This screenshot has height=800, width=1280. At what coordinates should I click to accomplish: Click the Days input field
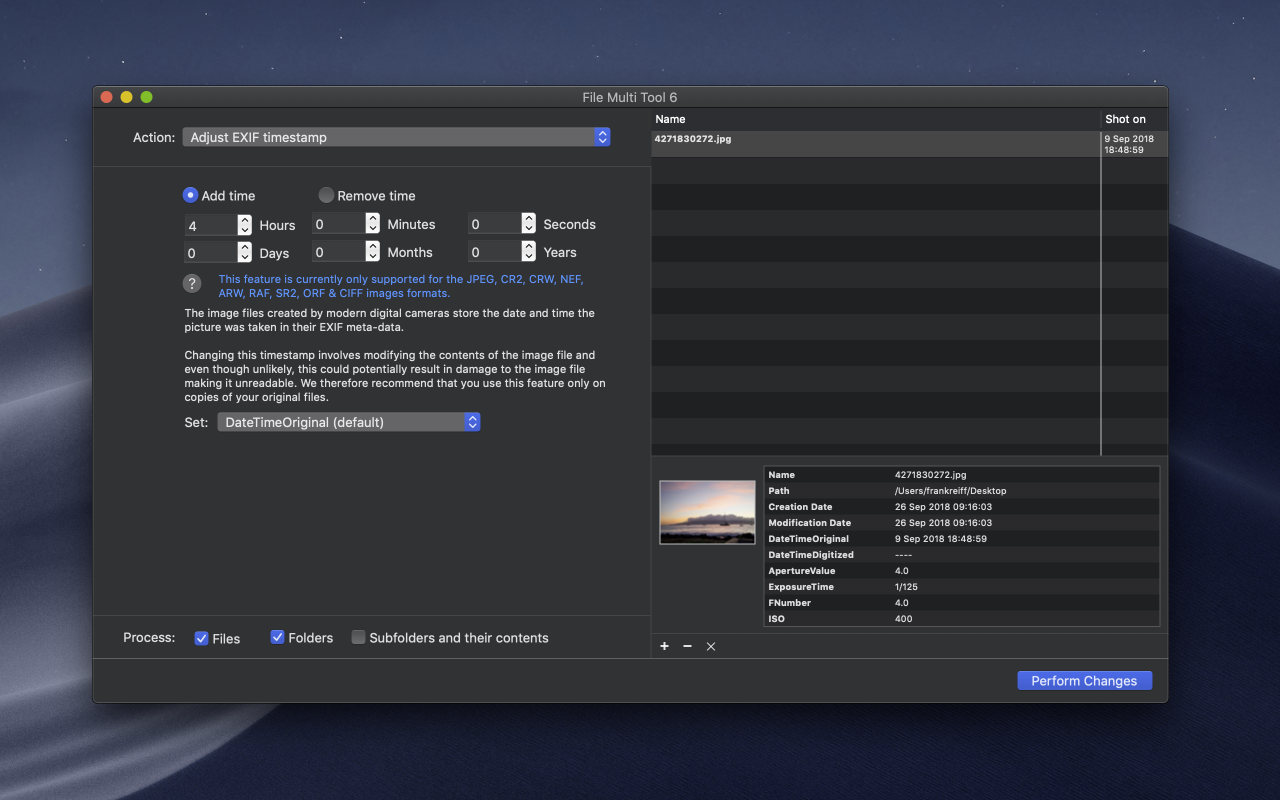coord(211,253)
